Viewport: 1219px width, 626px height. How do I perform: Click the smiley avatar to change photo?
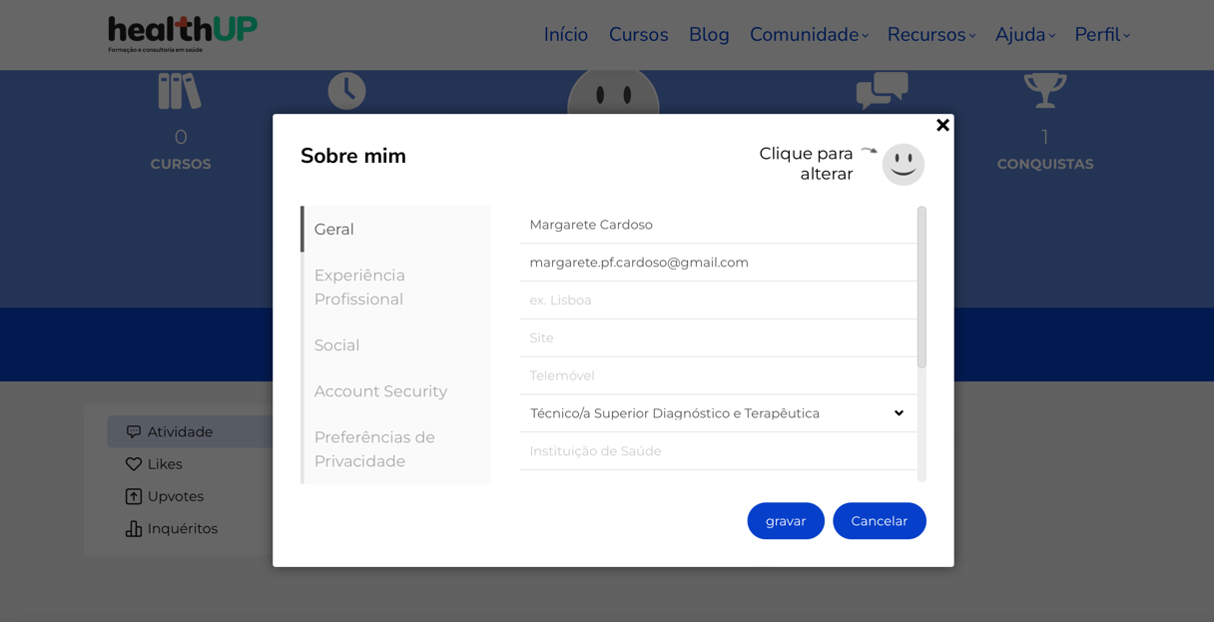[x=906, y=165]
